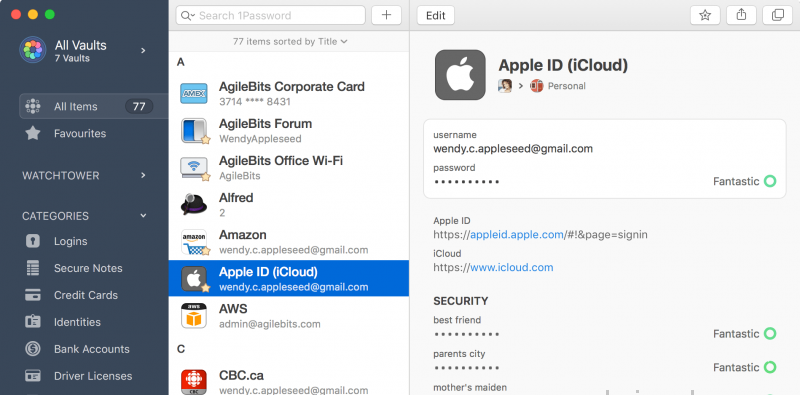Click the Identities badge icon
Image resolution: width=800 pixels, height=395 pixels.
click(x=33, y=322)
